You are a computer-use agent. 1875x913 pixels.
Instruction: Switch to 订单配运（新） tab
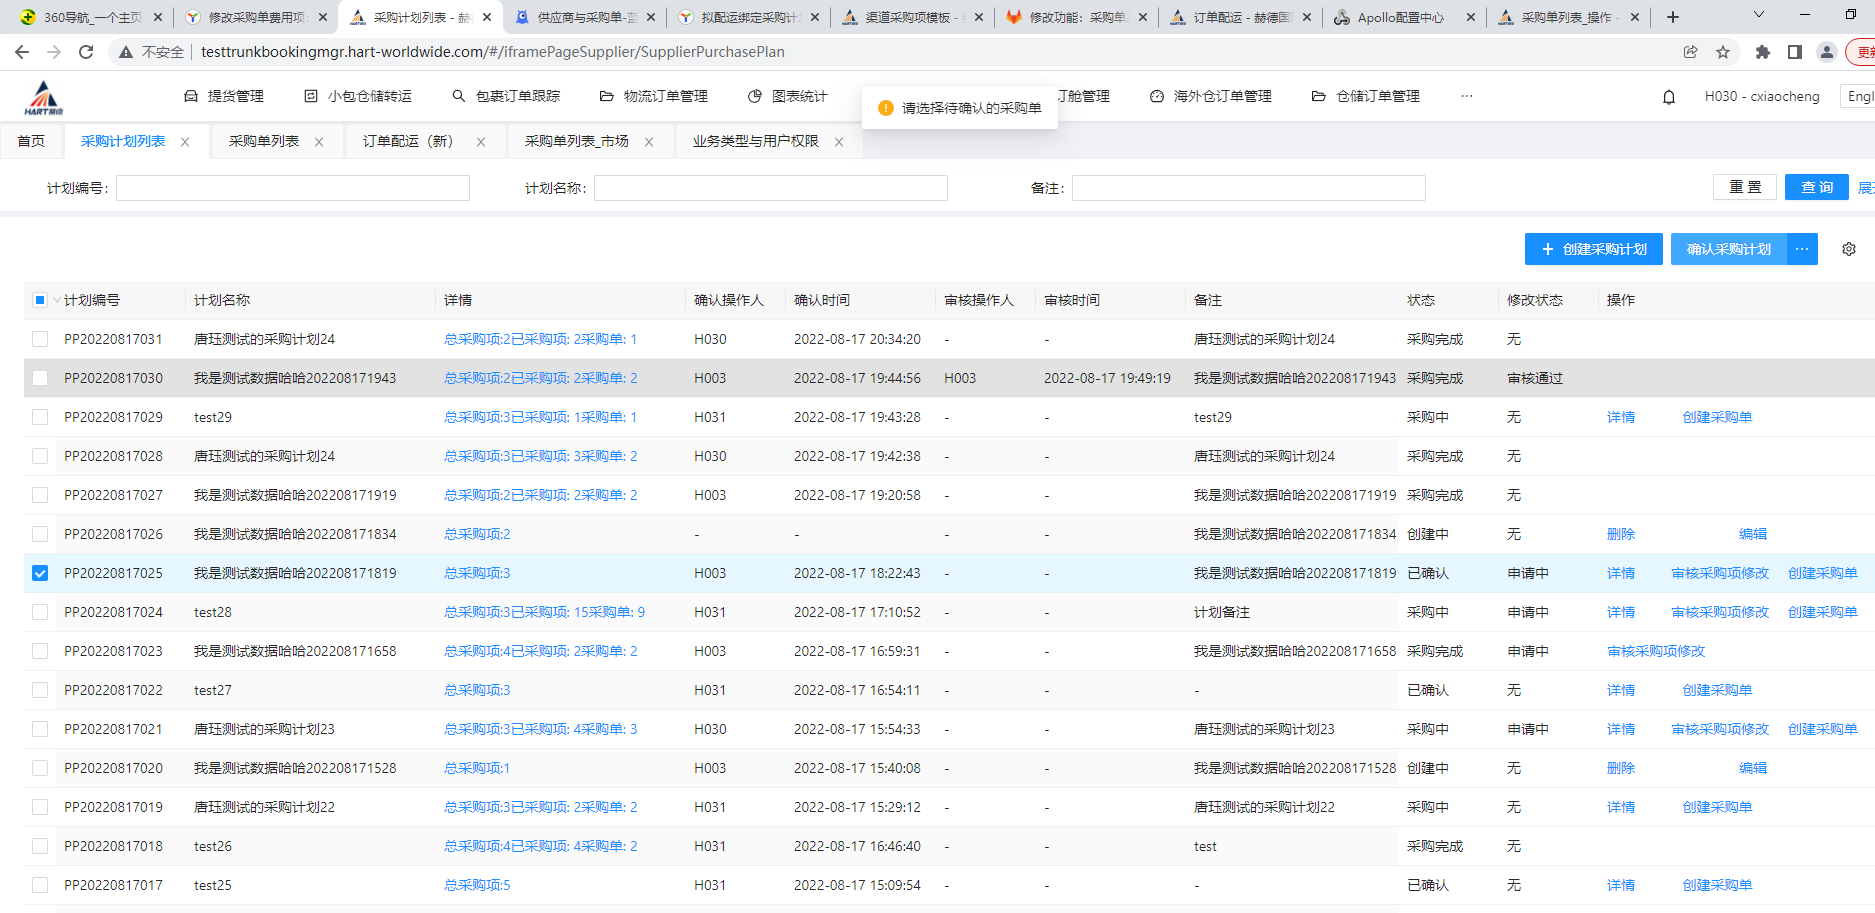pos(408,142)
